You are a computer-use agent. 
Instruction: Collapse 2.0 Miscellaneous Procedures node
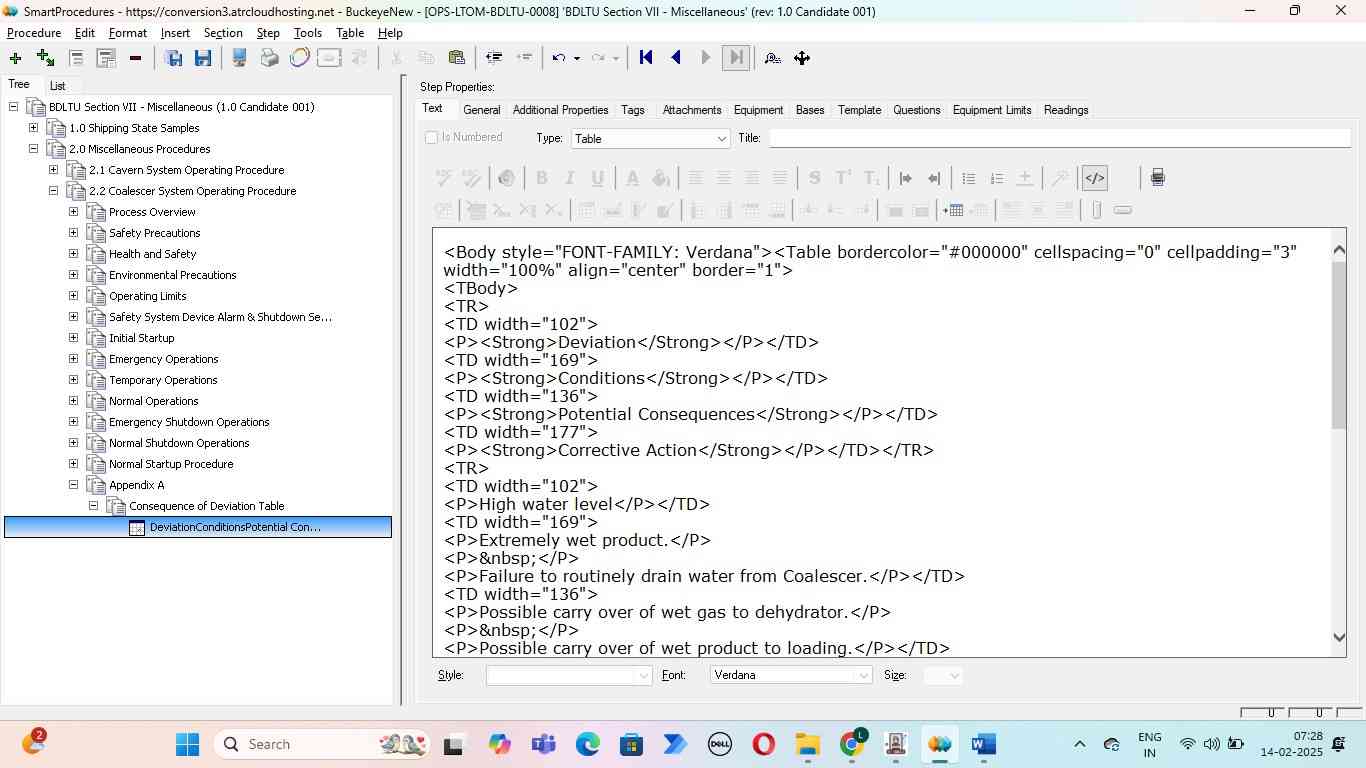coord(33,149)
